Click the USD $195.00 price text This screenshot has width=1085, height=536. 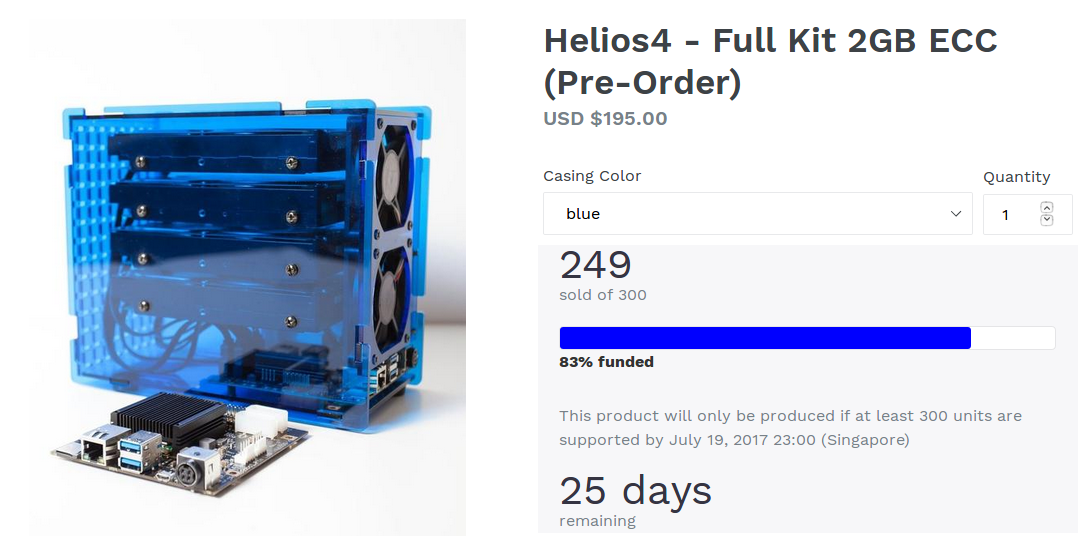[x=605, y=118]
